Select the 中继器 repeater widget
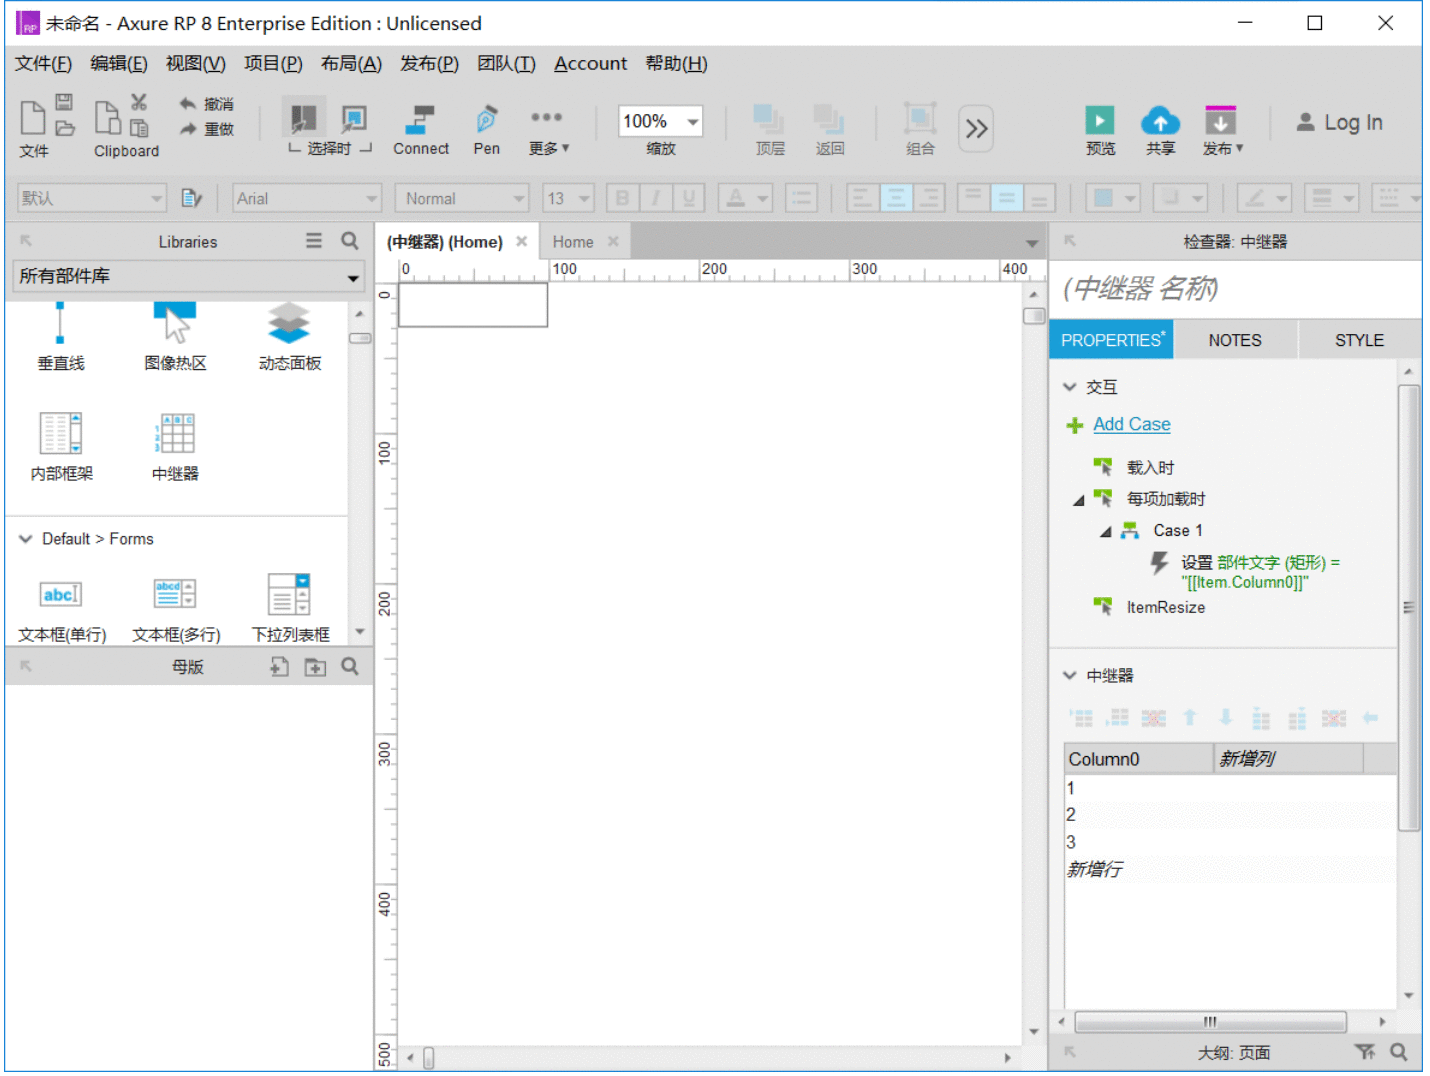Image resolution: width=1430 pixels, height=1076 pixels. pyautogui.click(x=175, y=447)
